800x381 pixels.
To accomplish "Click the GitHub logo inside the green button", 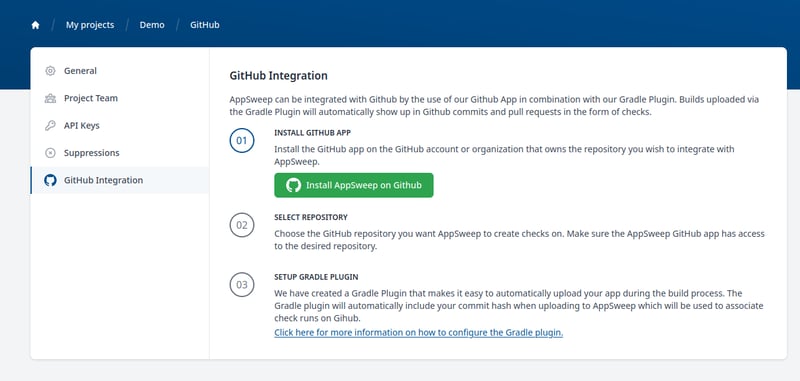I will [x=293, y=185].
